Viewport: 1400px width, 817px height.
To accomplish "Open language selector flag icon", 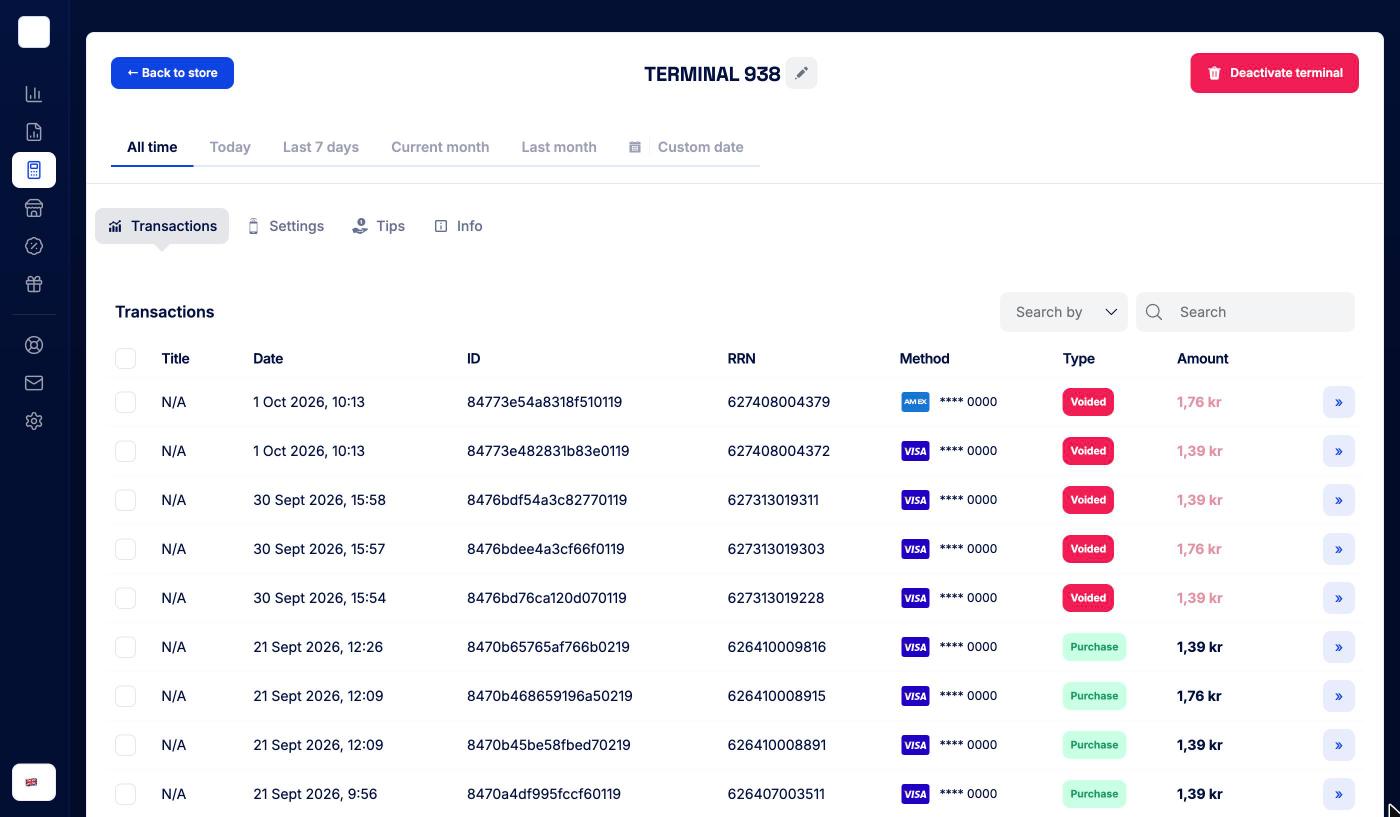I will (33, 782).
